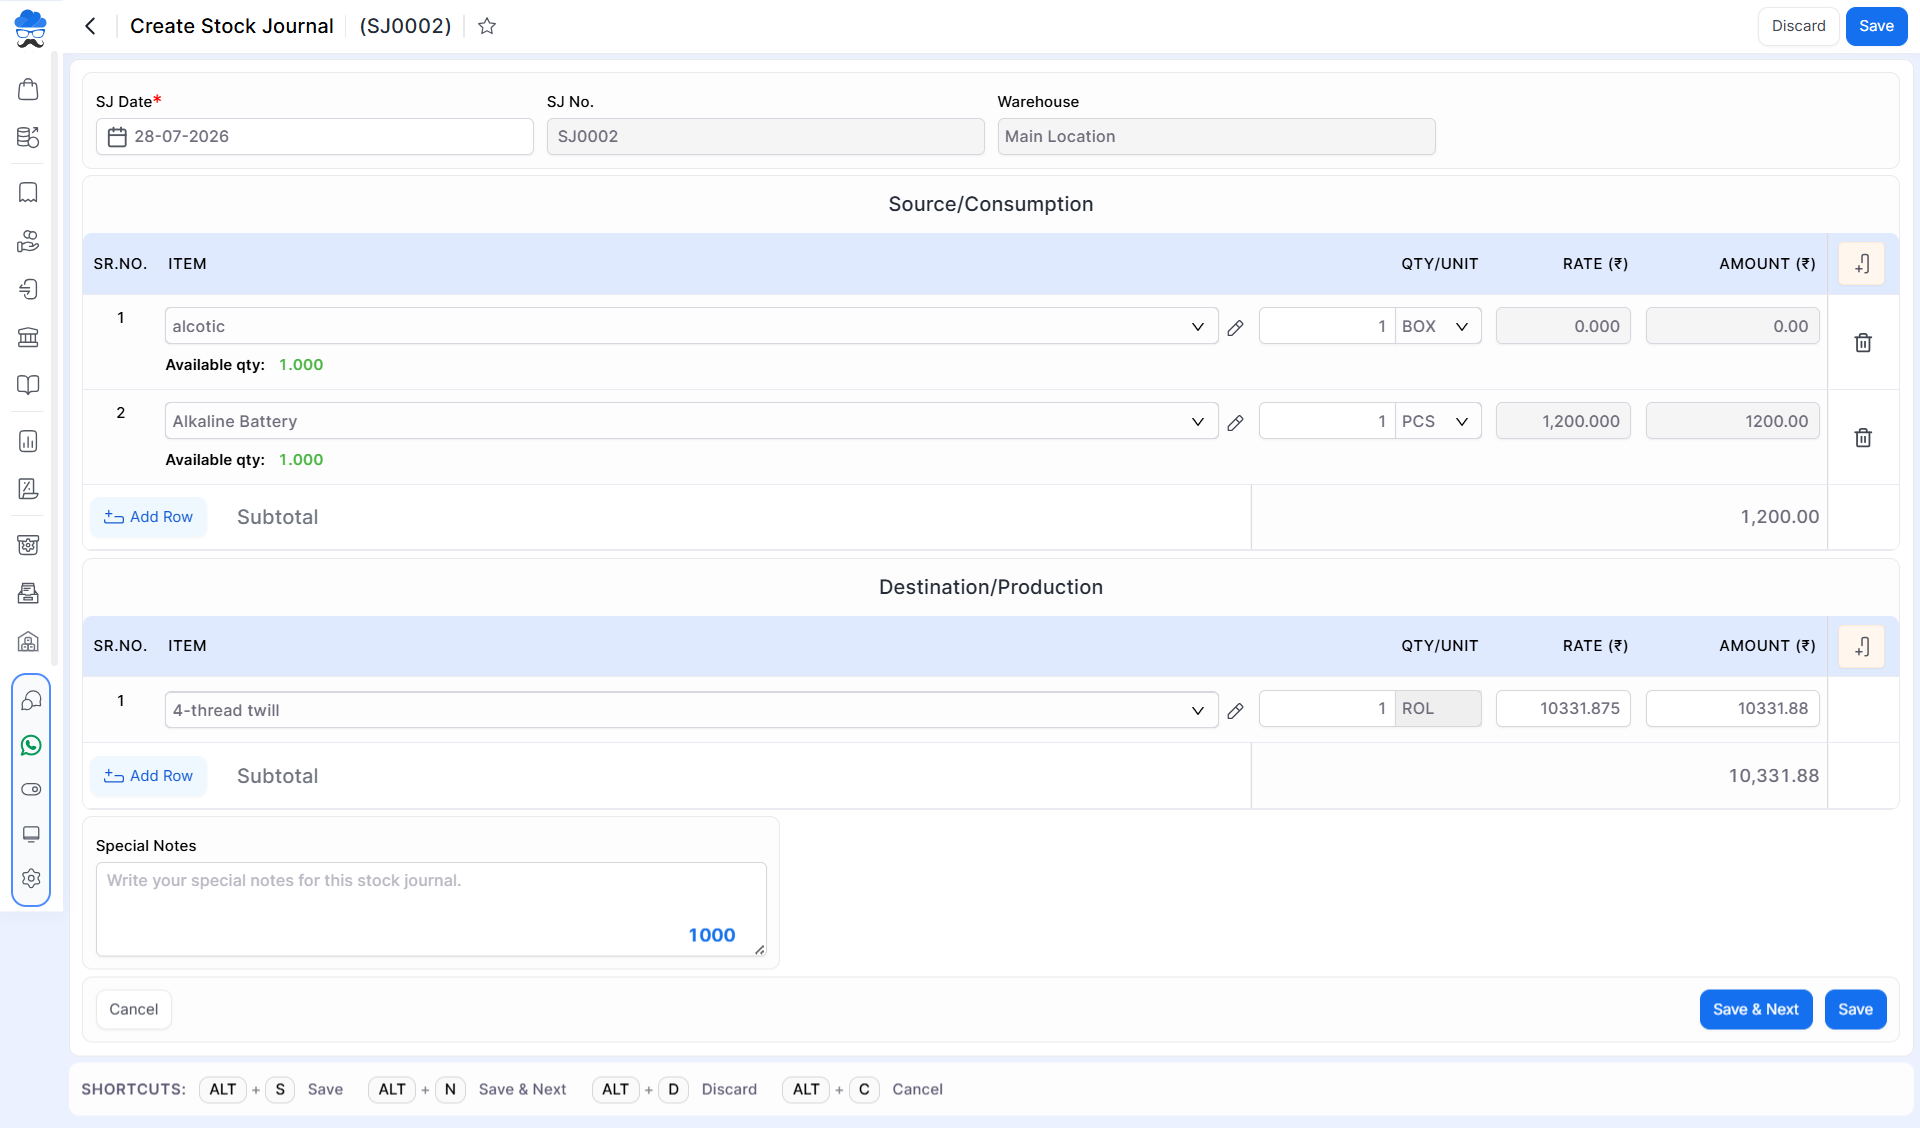Open the PCS unit dropdown
The image size is (1920, 1130).
1439,422
